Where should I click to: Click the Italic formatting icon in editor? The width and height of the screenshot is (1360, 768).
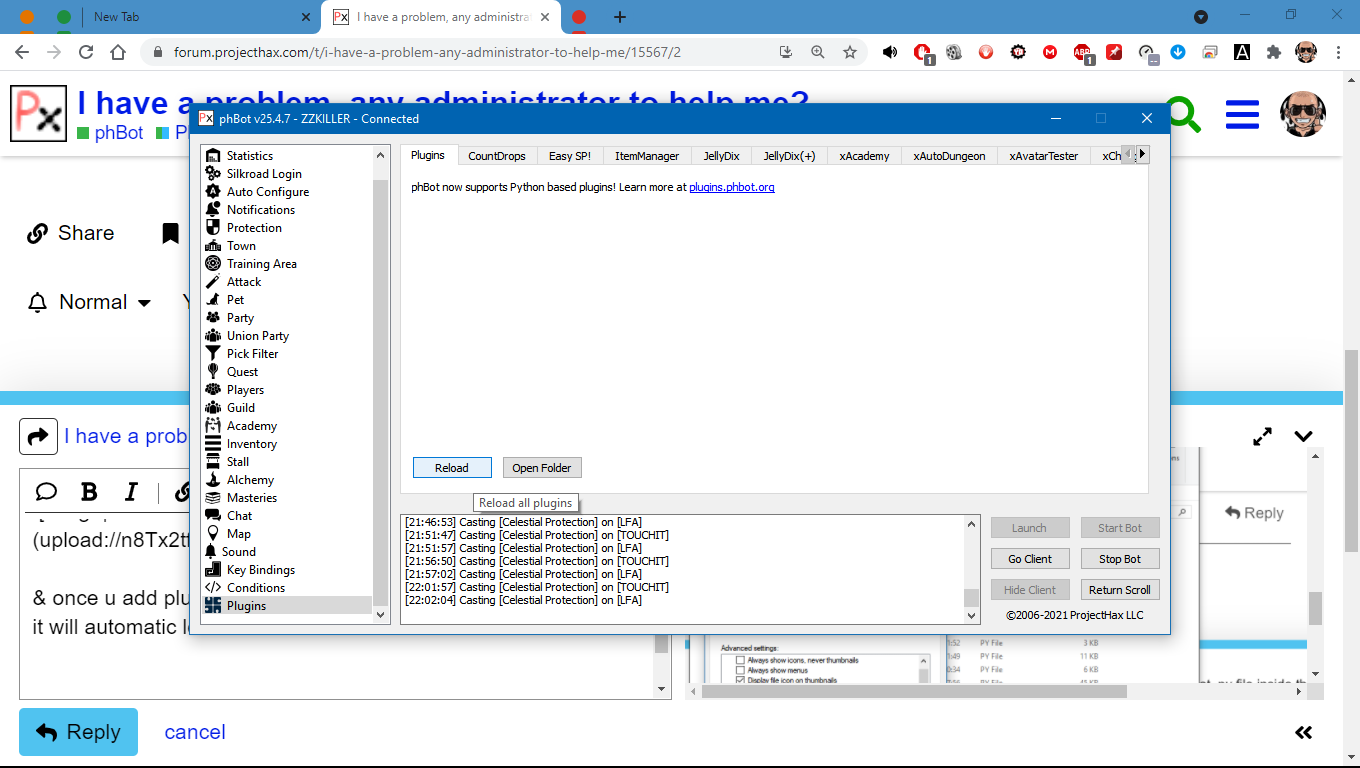click(131, 492)
